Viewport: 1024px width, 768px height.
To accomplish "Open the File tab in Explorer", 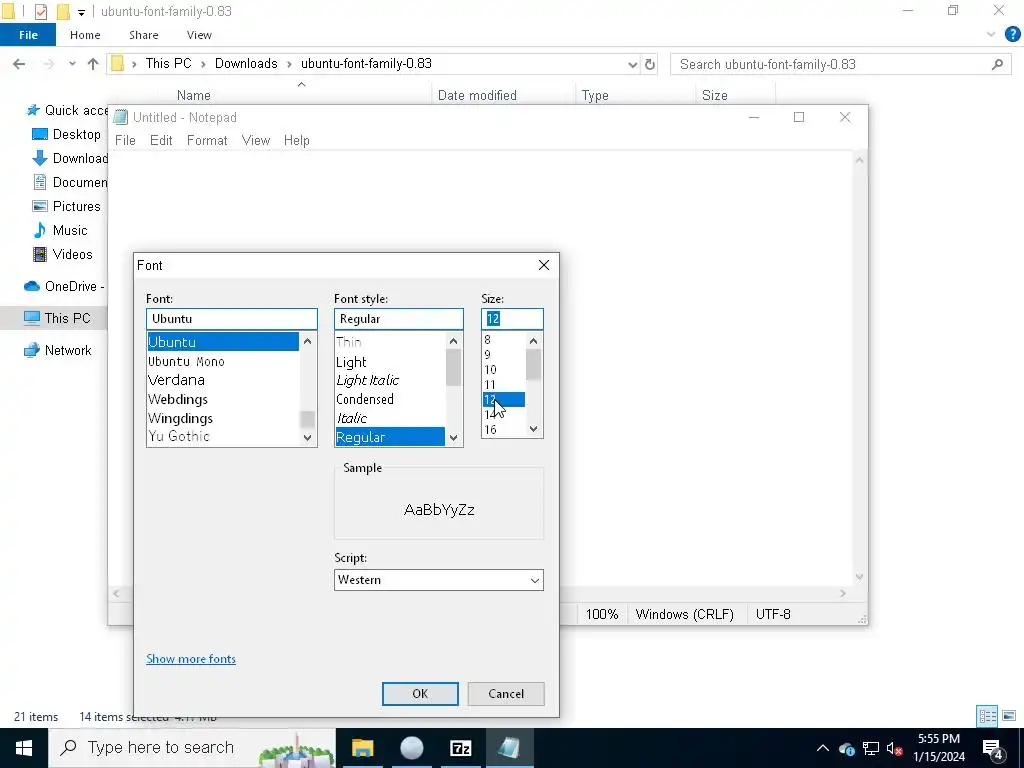I will [28, 35].
